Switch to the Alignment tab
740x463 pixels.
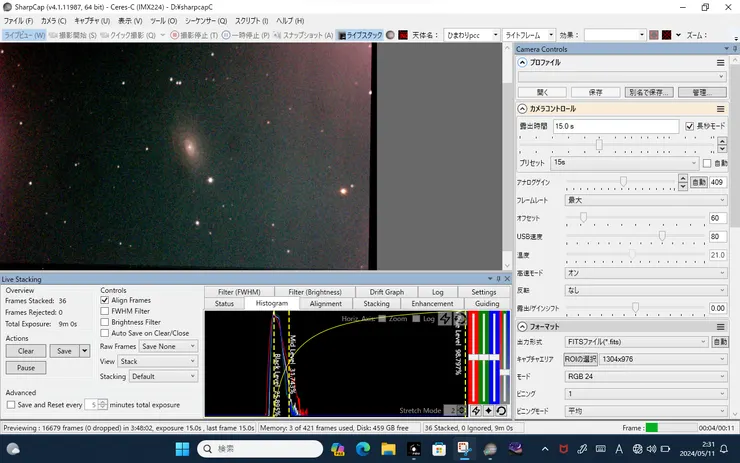click(325, 303)
